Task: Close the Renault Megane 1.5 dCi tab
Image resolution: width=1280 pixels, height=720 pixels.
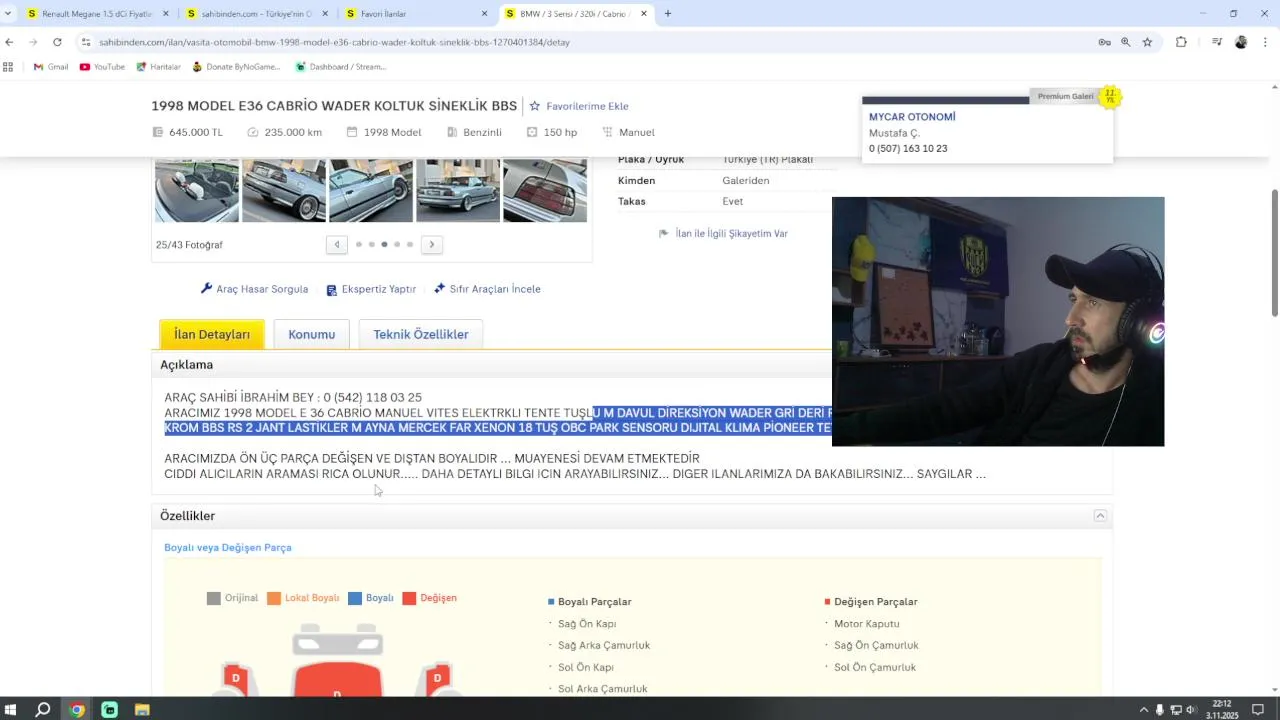Action: [x=165, y=14]
